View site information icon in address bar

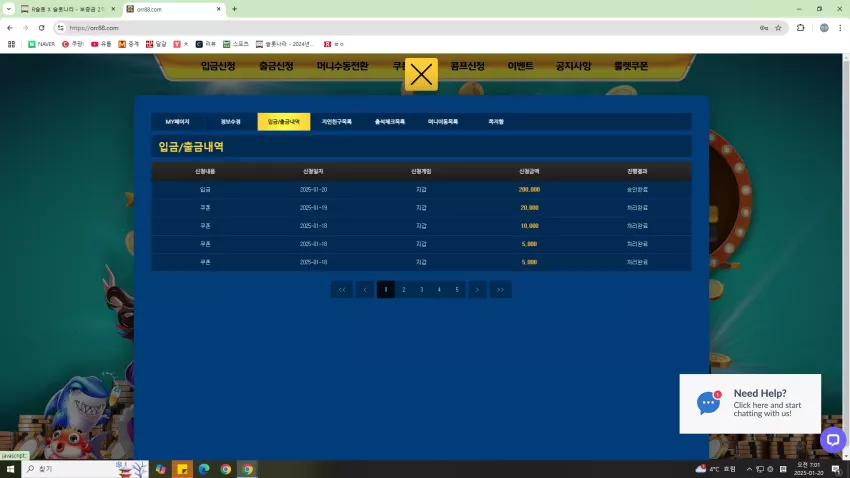tap(61, 28)
